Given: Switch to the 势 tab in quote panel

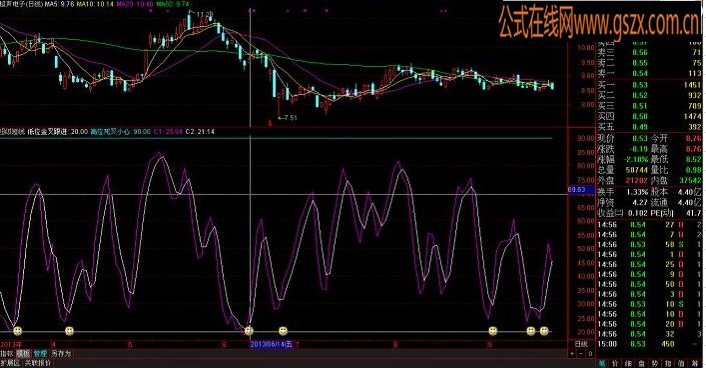Looking at the screenshot, I should tap(655, 363).
